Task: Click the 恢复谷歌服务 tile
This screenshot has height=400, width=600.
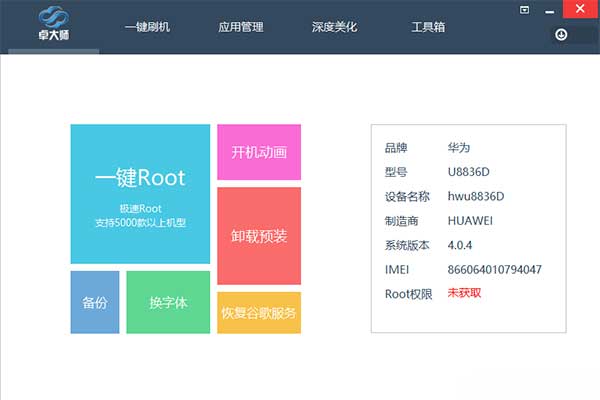Action: [259, 313]
